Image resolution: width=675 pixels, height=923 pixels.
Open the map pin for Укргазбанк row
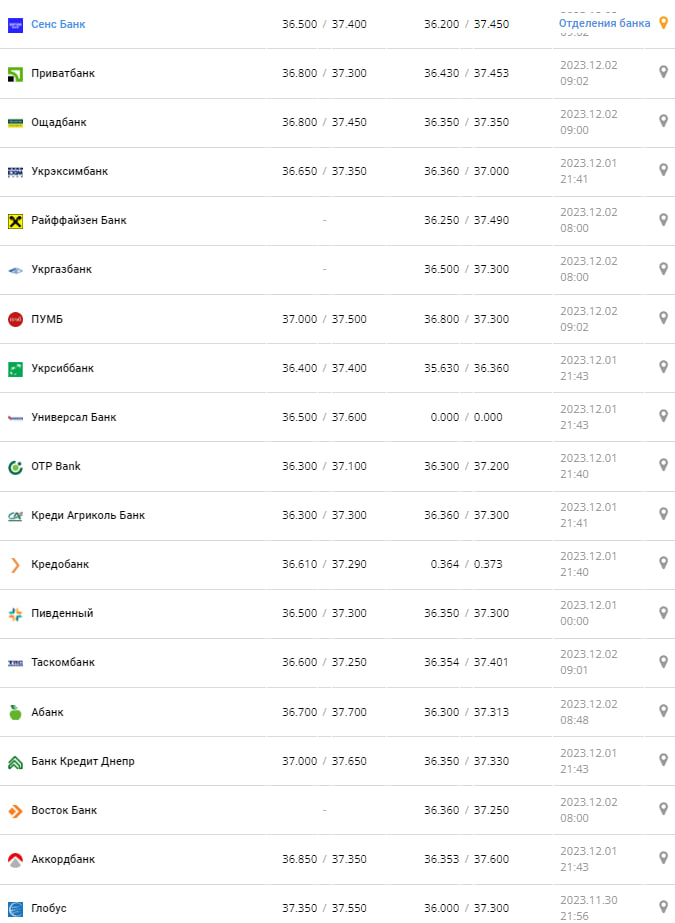point(662,268)
